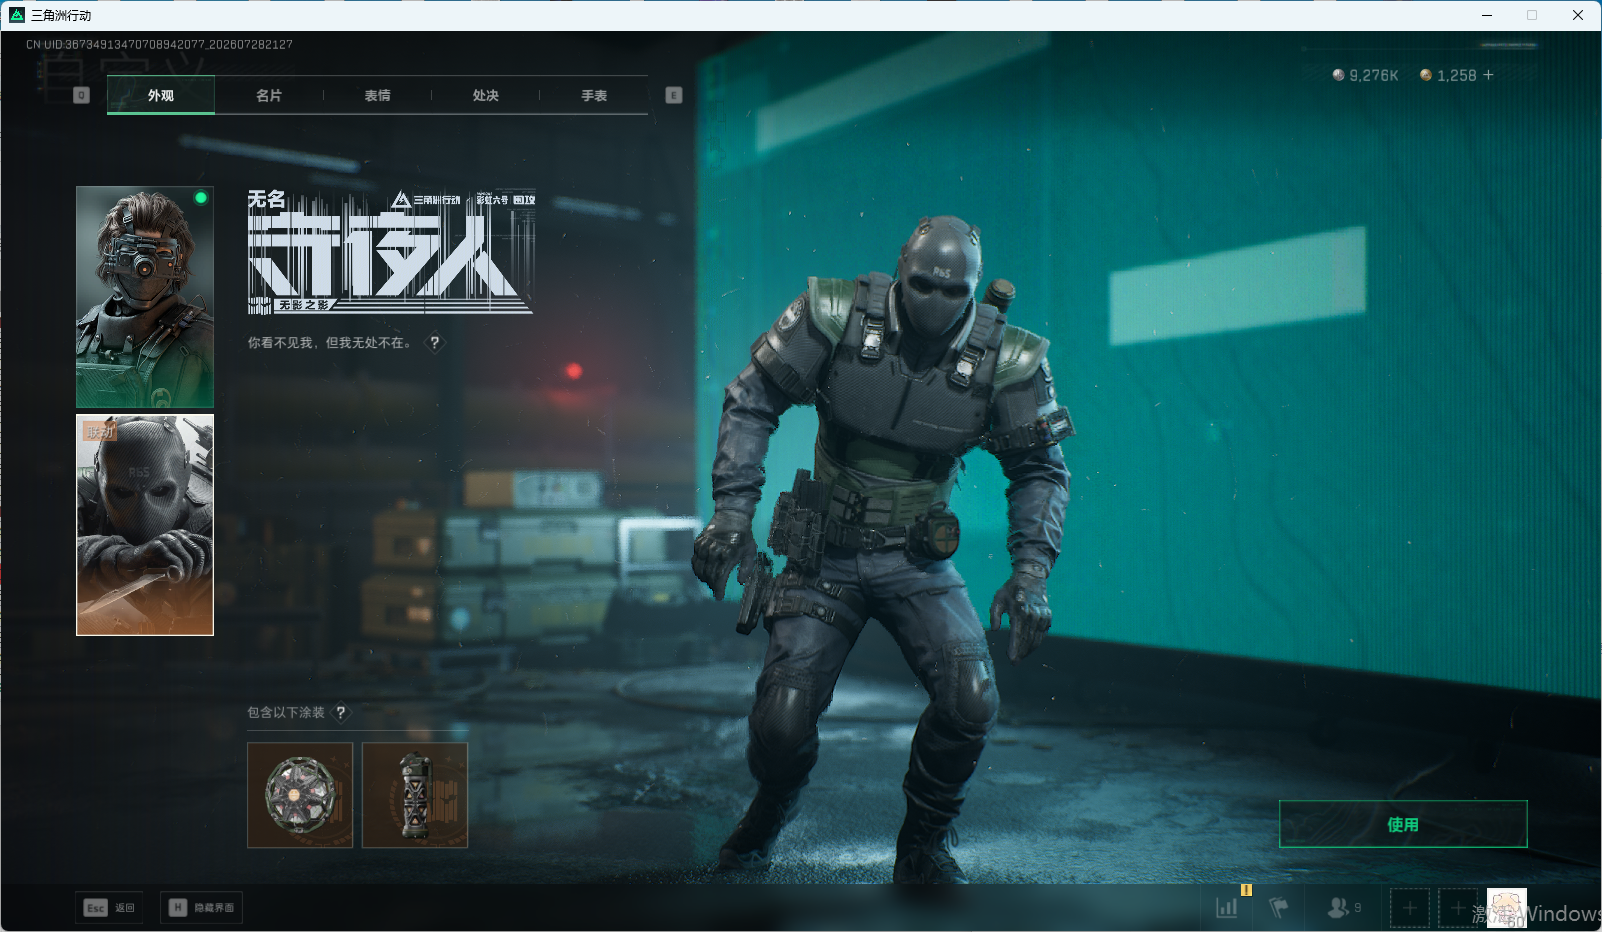Click the E next-tab key icon
This screenshot has height=932, width=1602.
click(674, 95)
